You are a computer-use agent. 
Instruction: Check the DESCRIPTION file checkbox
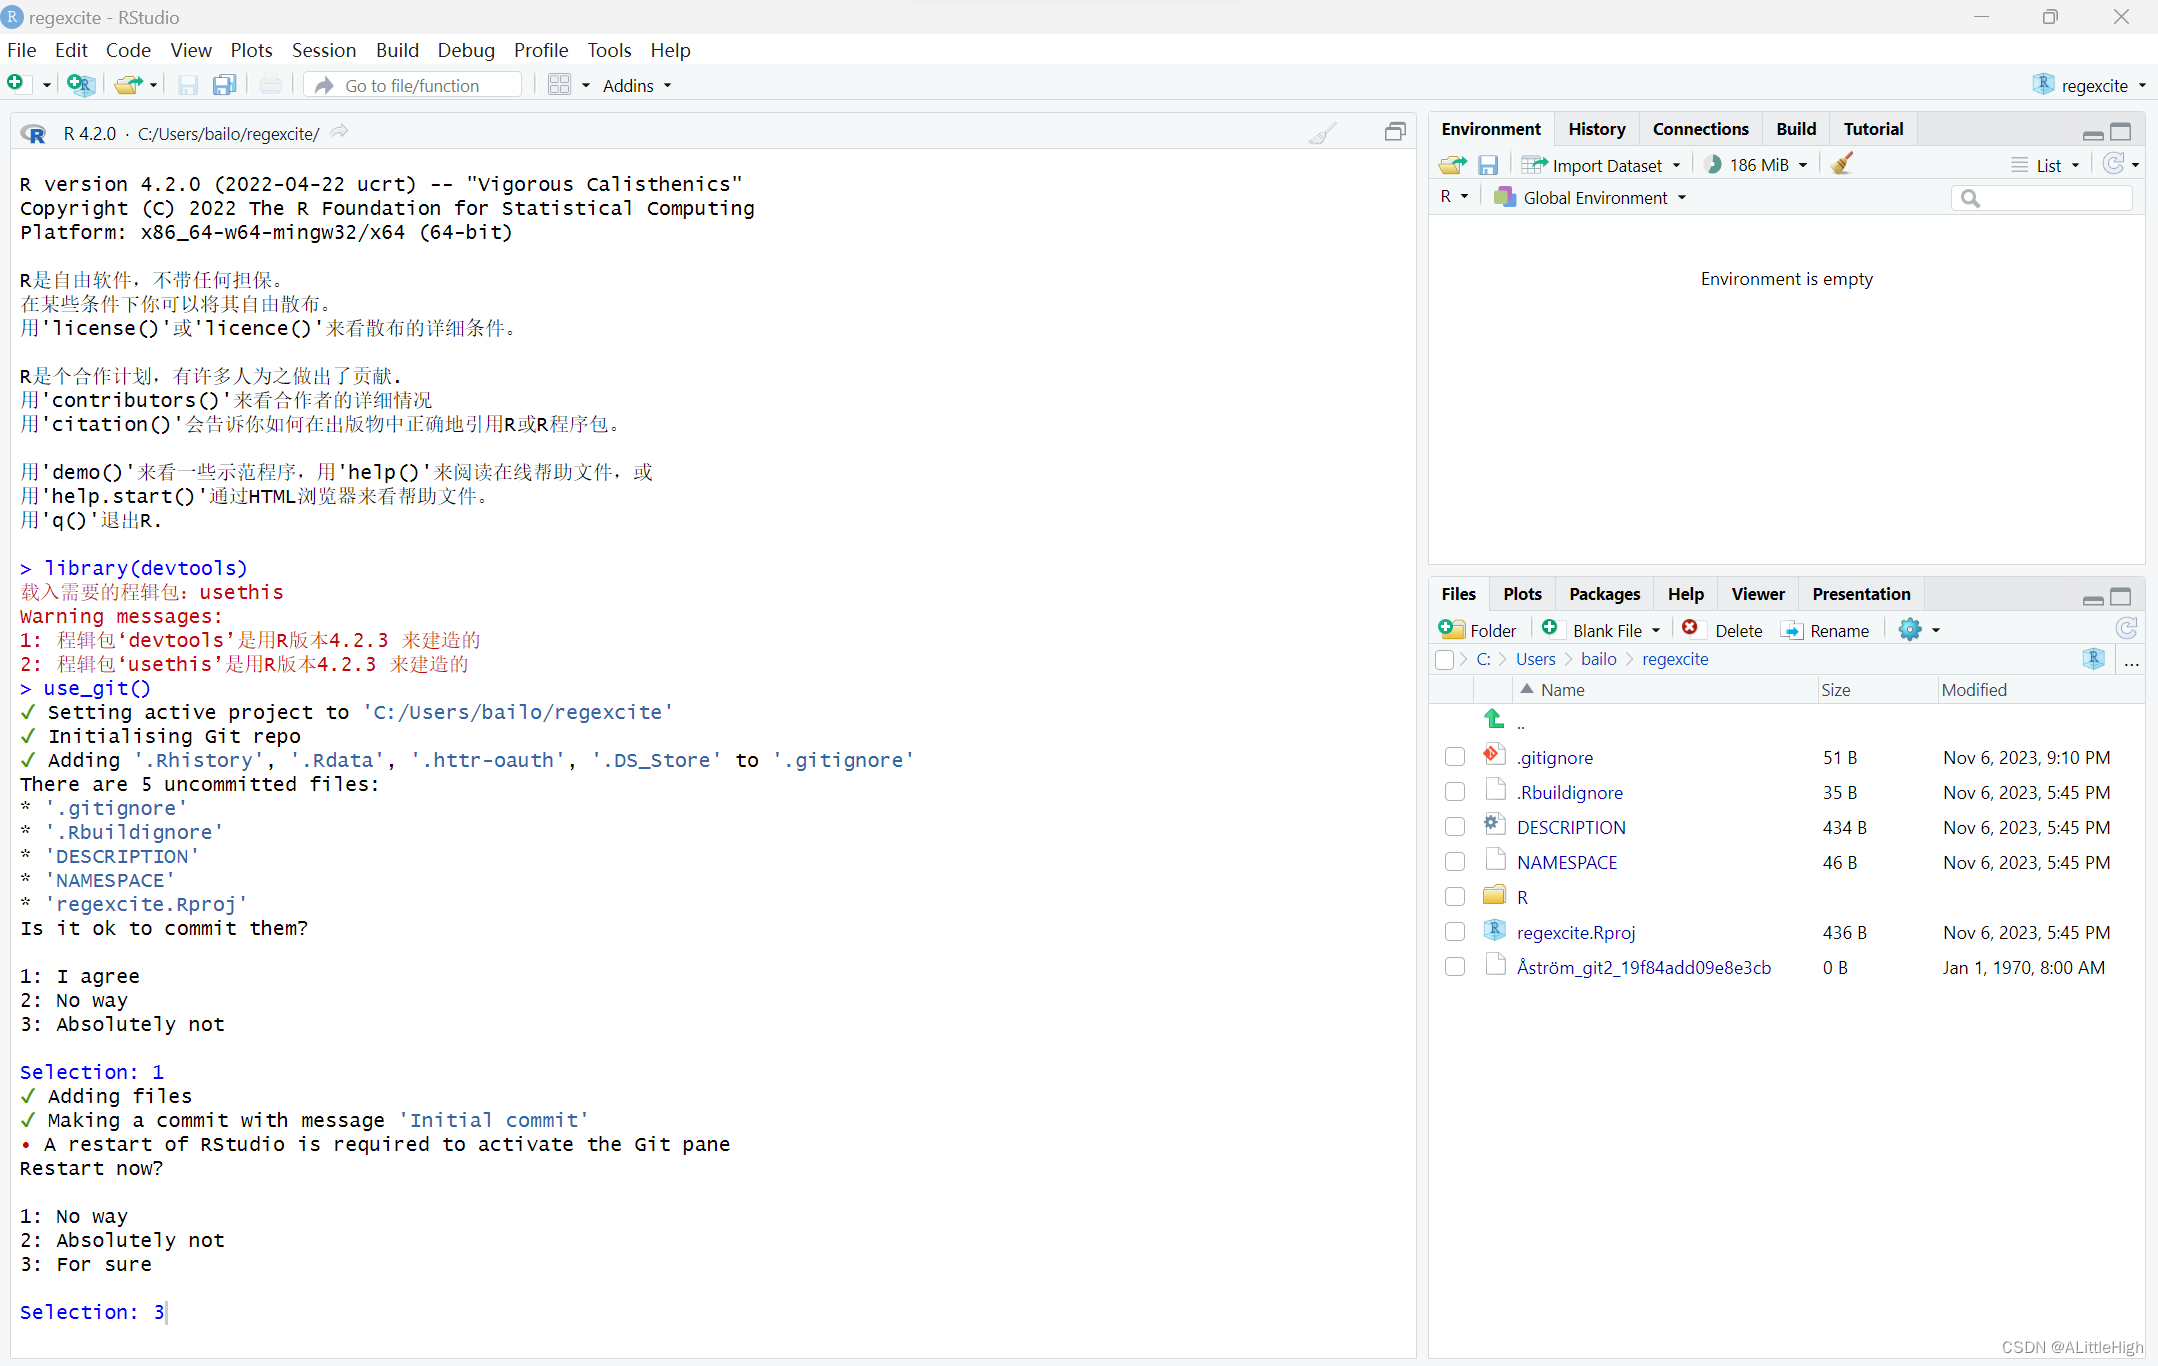[1455, 827]
